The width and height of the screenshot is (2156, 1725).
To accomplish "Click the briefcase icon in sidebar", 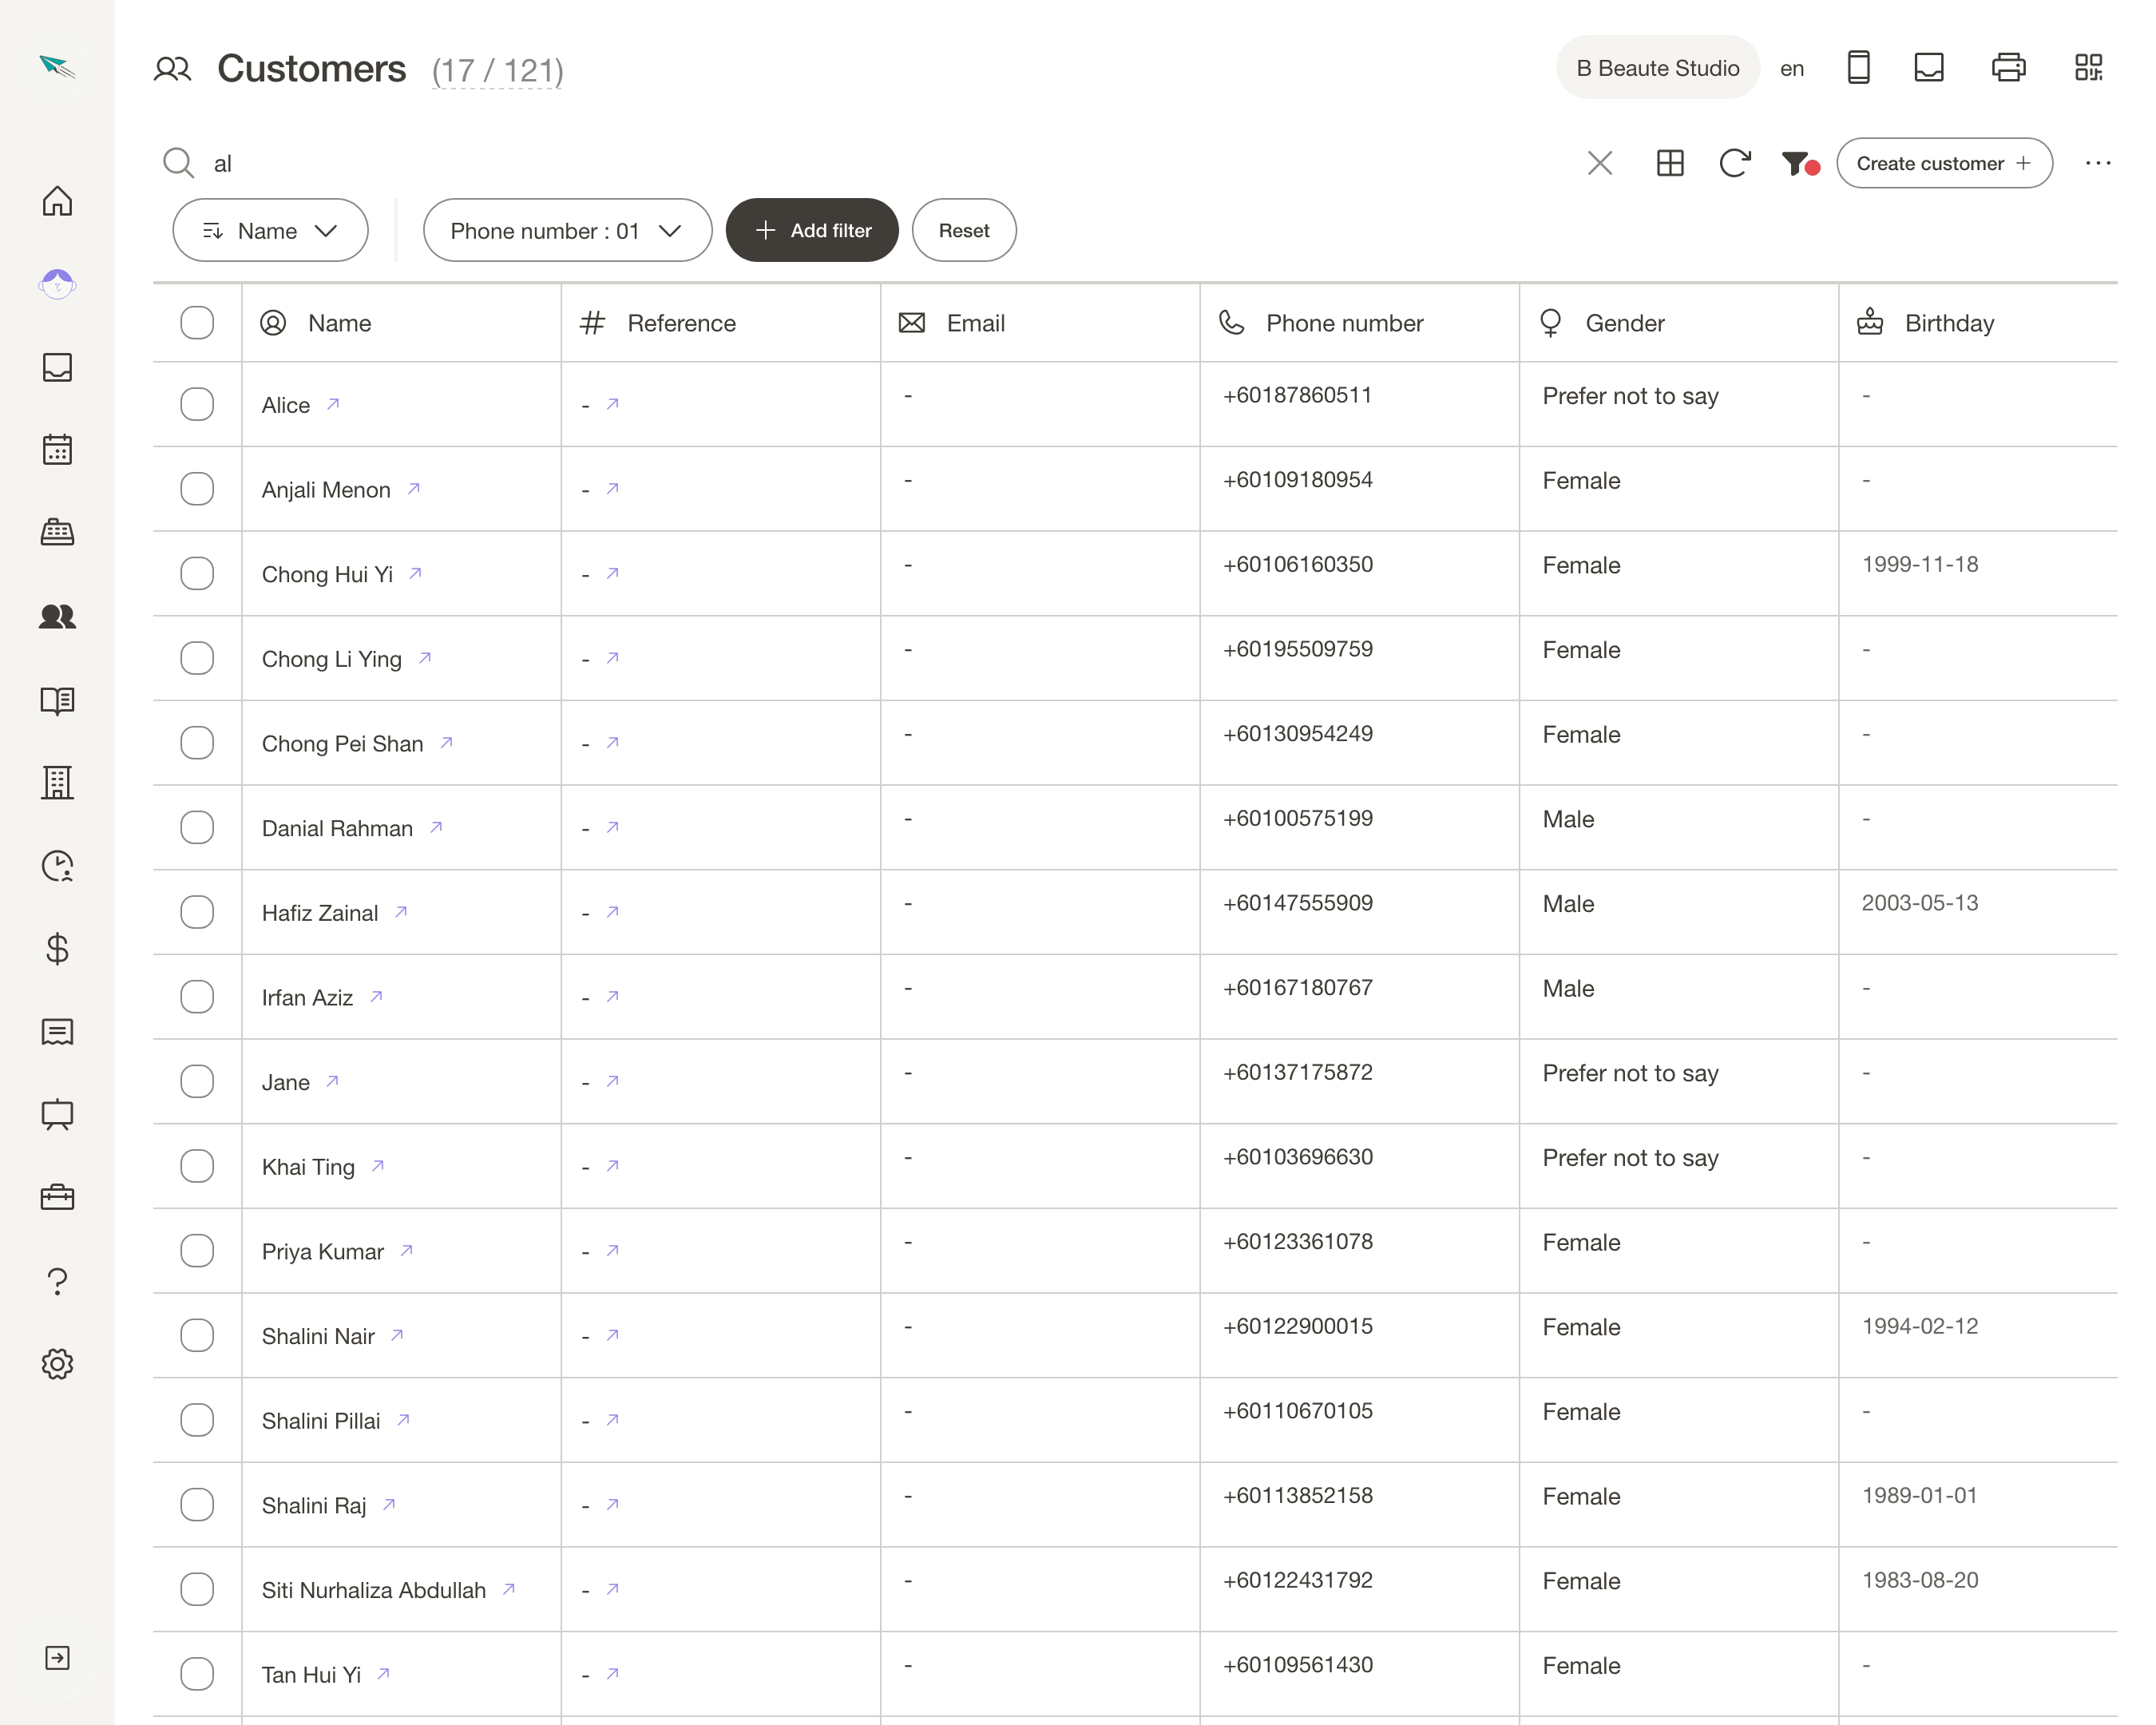I will point(57,1197).
